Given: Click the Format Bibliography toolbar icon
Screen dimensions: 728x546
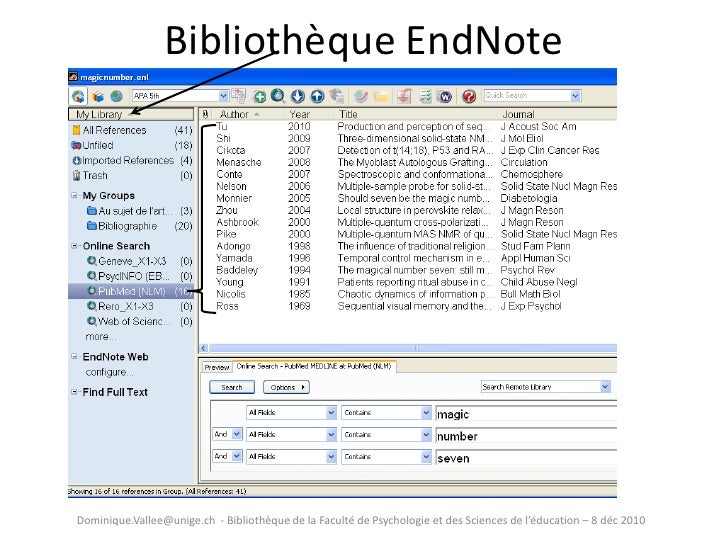Looking at the screenshot, I should (x=425, y=96).
